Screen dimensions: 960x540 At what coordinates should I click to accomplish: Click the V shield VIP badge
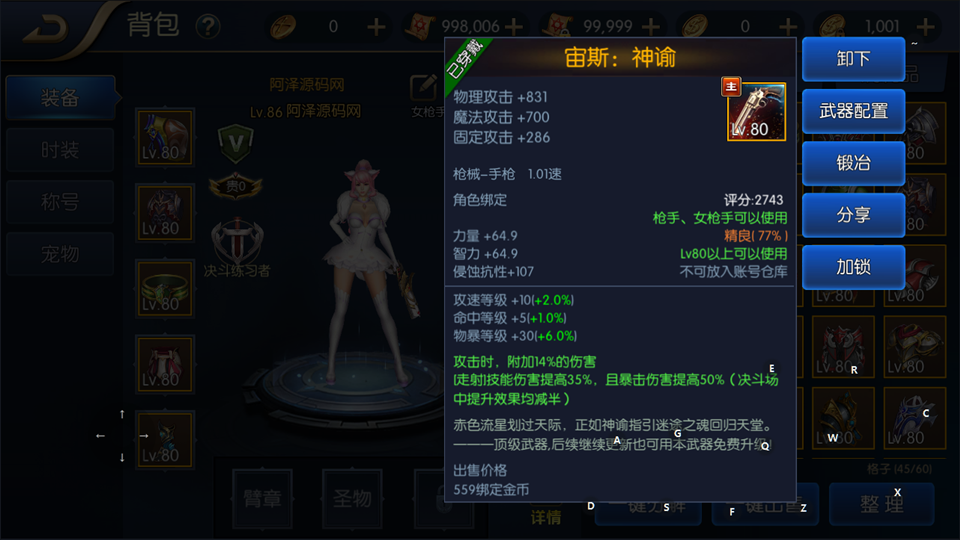[x=236, y=144]
